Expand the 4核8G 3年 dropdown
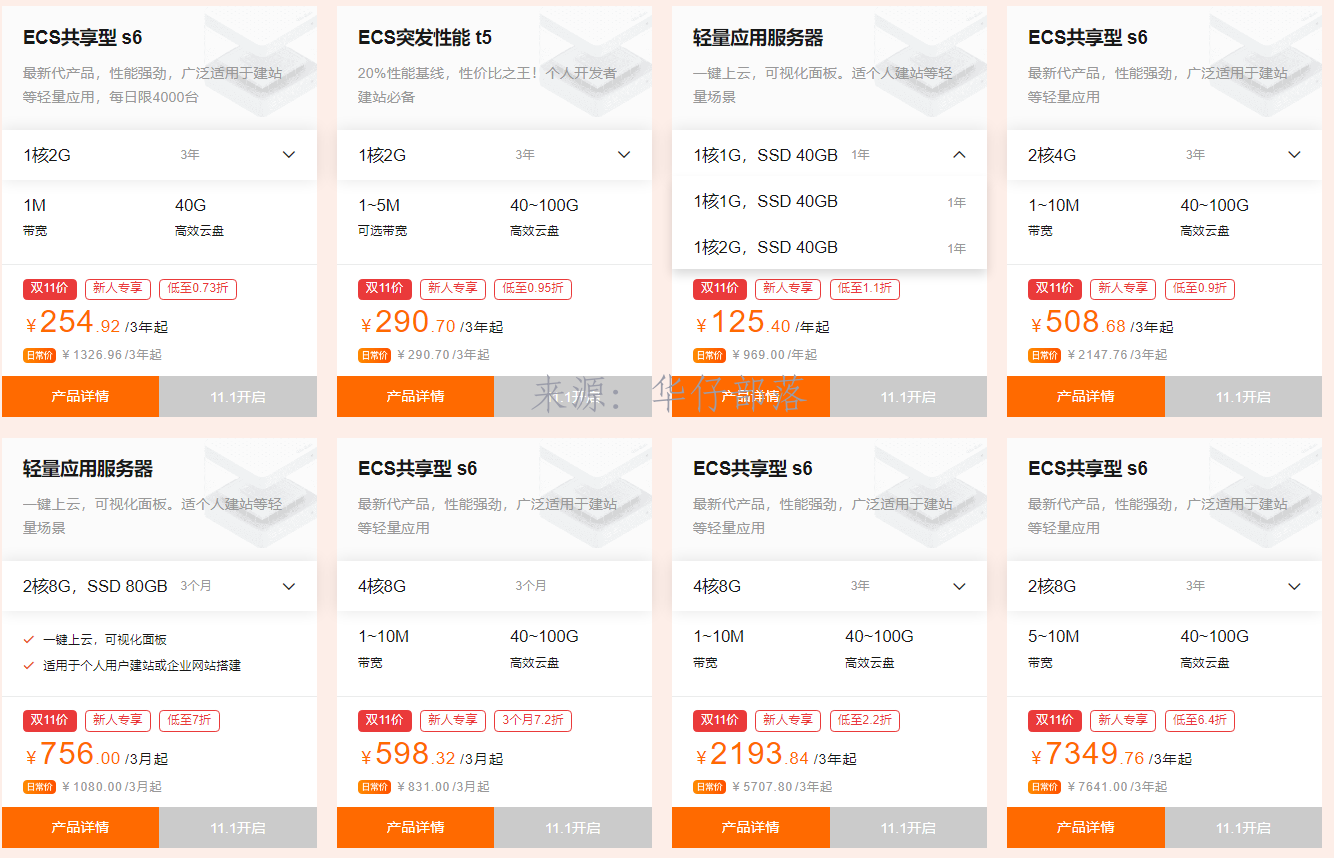The width and height of the screenshot is (1334, 858). (x=829, y=586)
